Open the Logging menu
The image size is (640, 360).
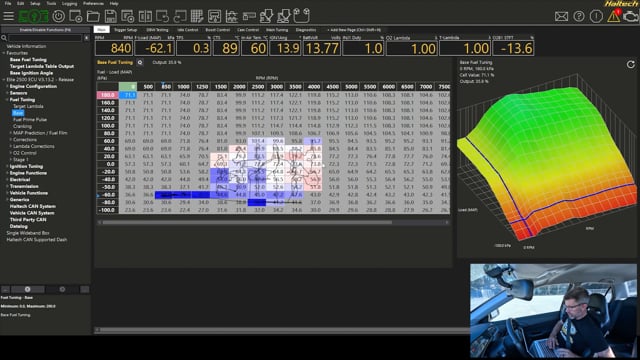click(69, 3)
